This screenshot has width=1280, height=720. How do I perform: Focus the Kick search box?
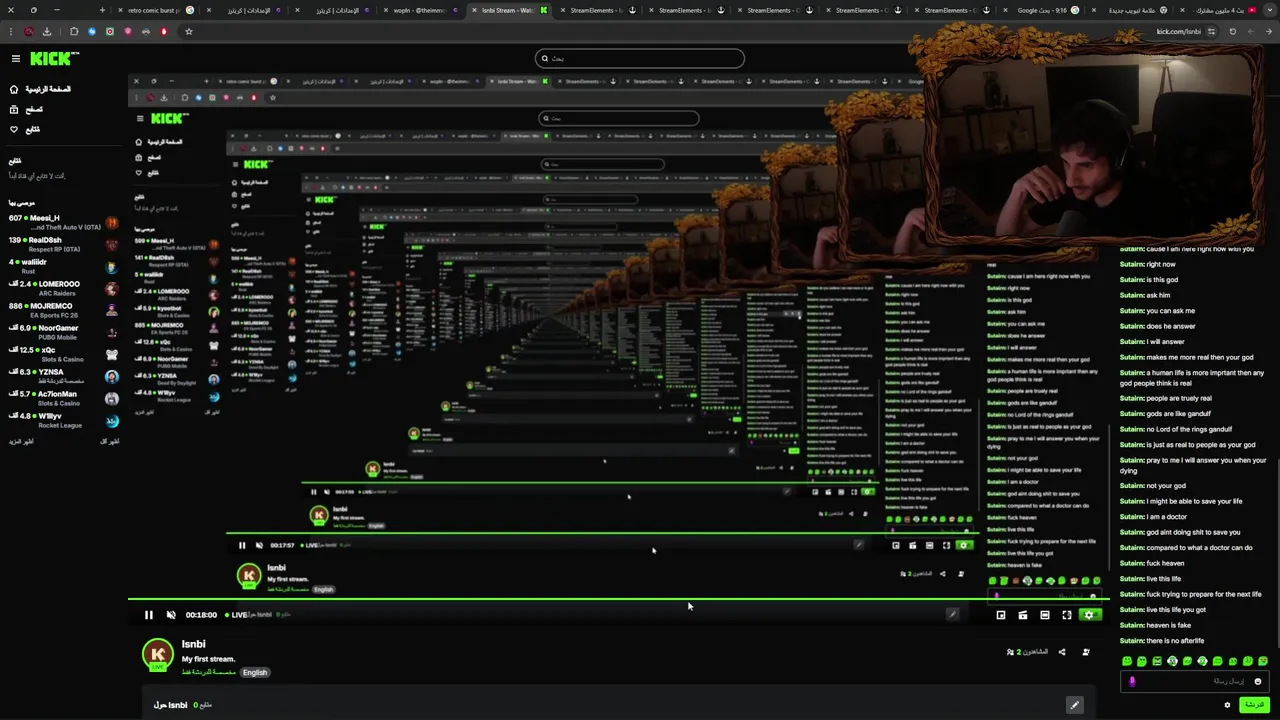[640, 58]
